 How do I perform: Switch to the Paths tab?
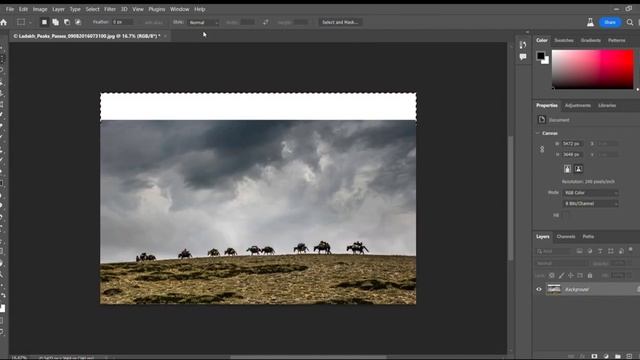pyautogui.click(x=588, y=236)
